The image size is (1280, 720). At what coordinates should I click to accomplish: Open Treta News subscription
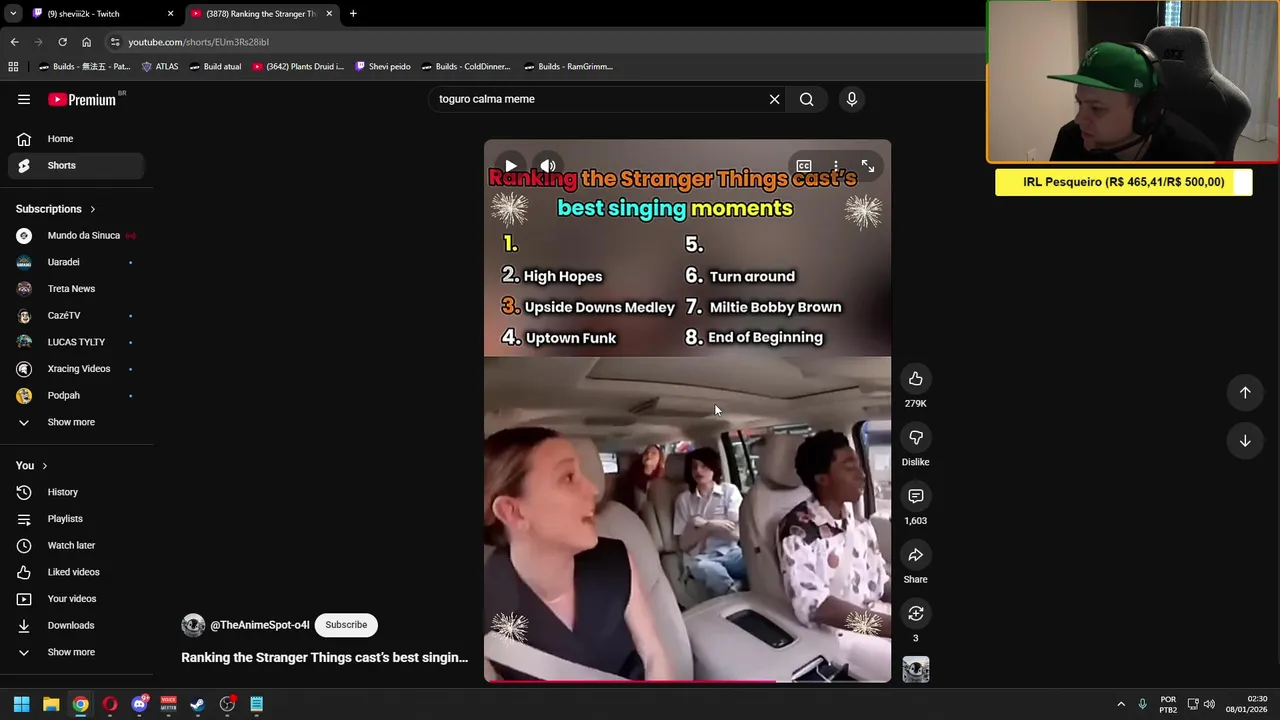click(x=76, y=289)
